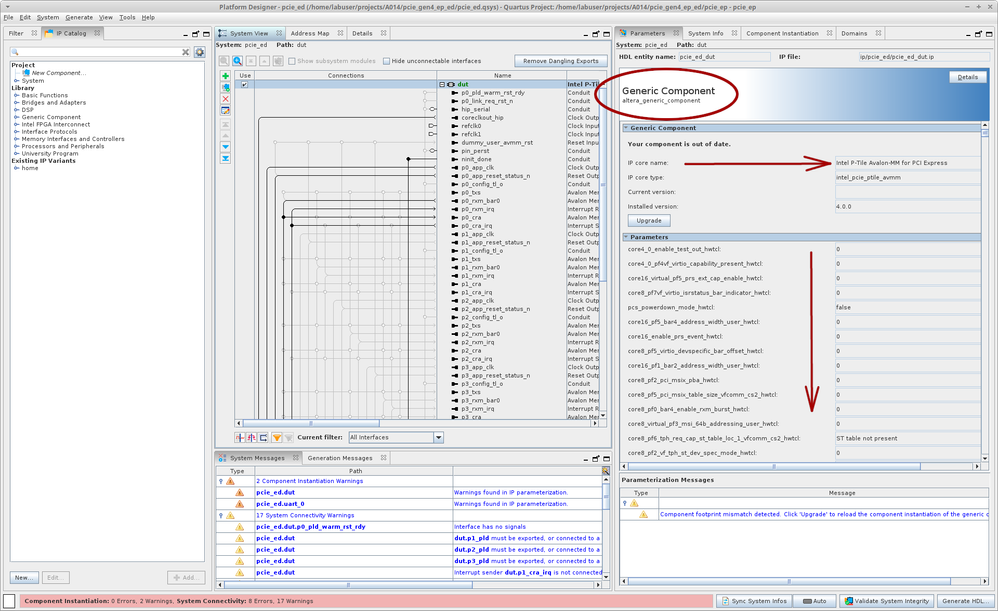The width and height of the screenshot is (998, 611).
Task: Click the IP Catalog search field
Action: (95, 52)
